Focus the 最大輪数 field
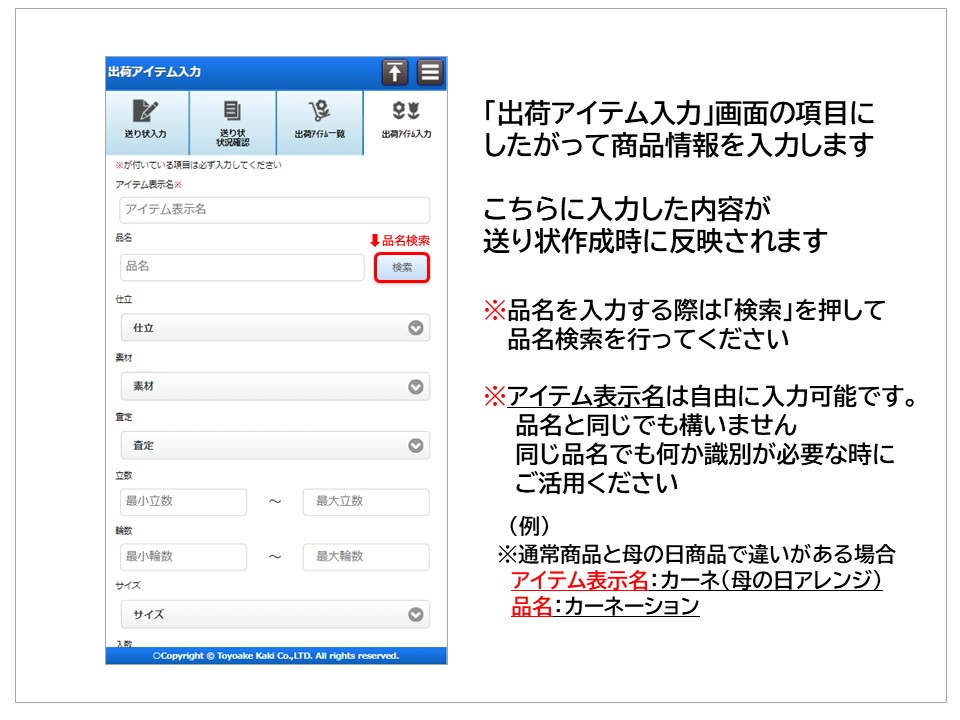 [x=366, y=557]
